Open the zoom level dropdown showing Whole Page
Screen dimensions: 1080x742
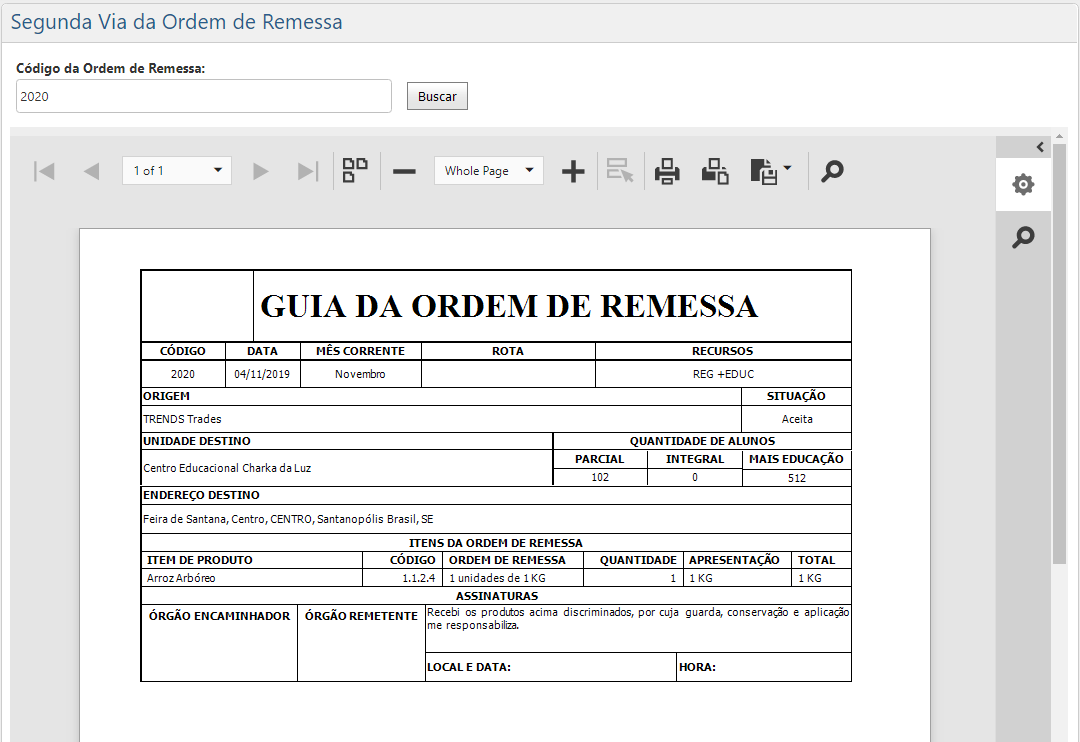coord(488,170)
